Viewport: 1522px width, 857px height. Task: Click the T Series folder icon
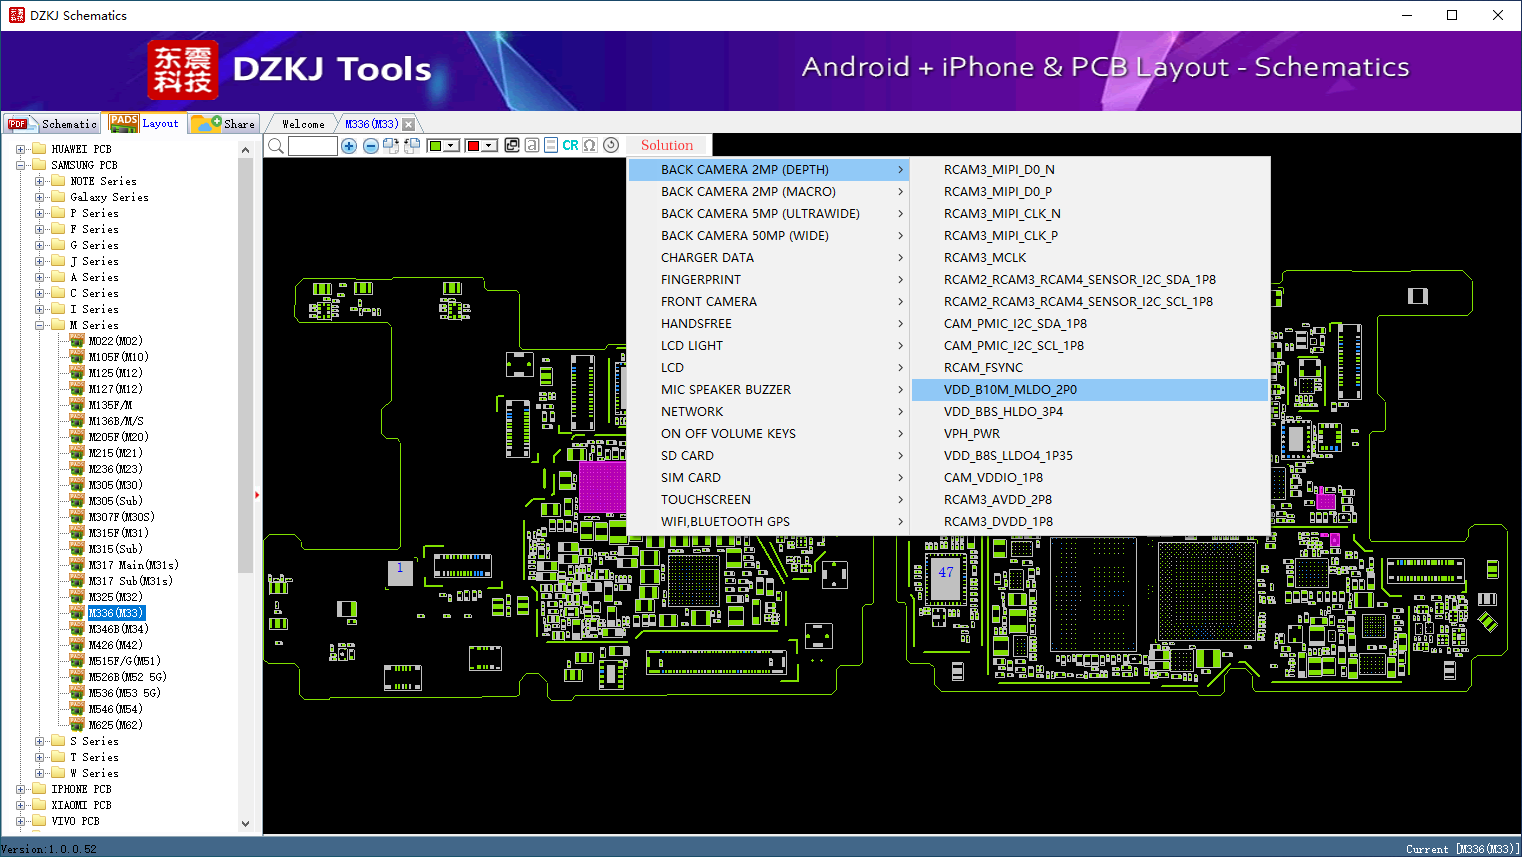[x=58, y=757]
